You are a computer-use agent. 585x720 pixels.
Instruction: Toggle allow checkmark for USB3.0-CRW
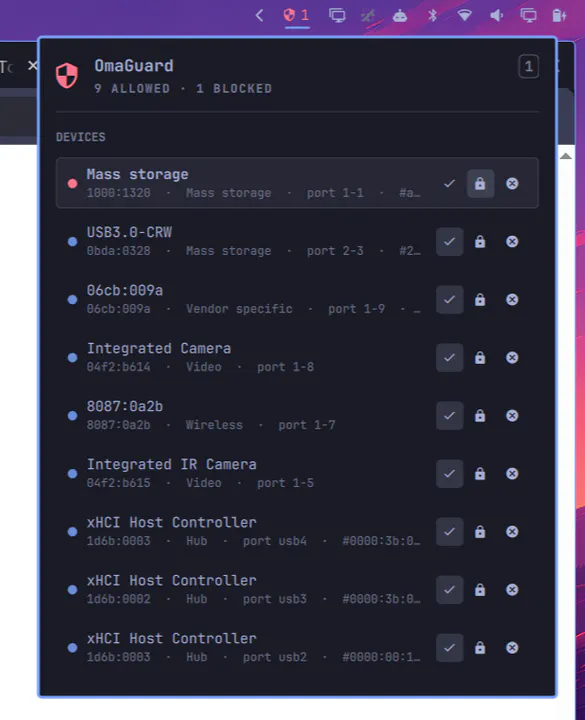pos(450,242)
